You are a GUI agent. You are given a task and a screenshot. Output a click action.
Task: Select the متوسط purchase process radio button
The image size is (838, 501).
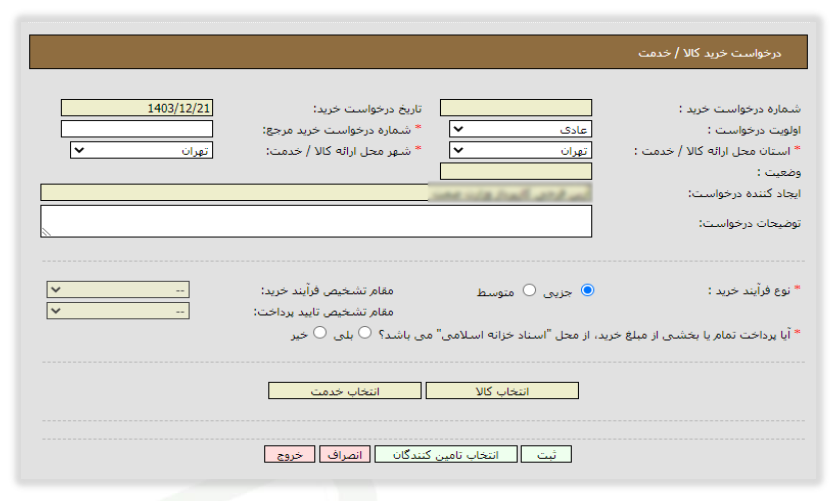point(529,290)
